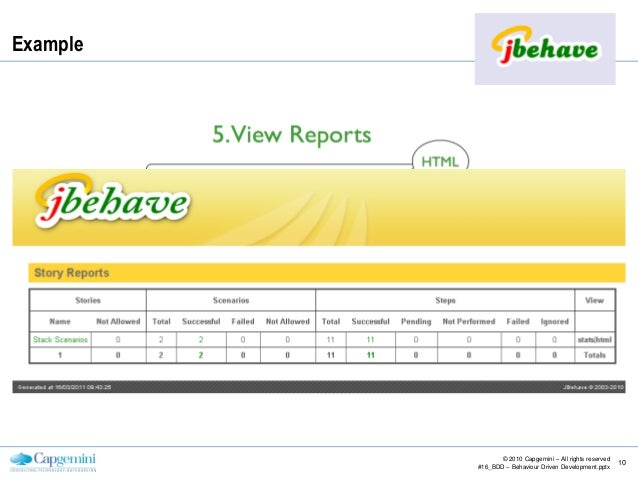Screen dimensions: 638x479
Task: Click green successful steps 11 in Totals row
Action: tap(370, 355)
